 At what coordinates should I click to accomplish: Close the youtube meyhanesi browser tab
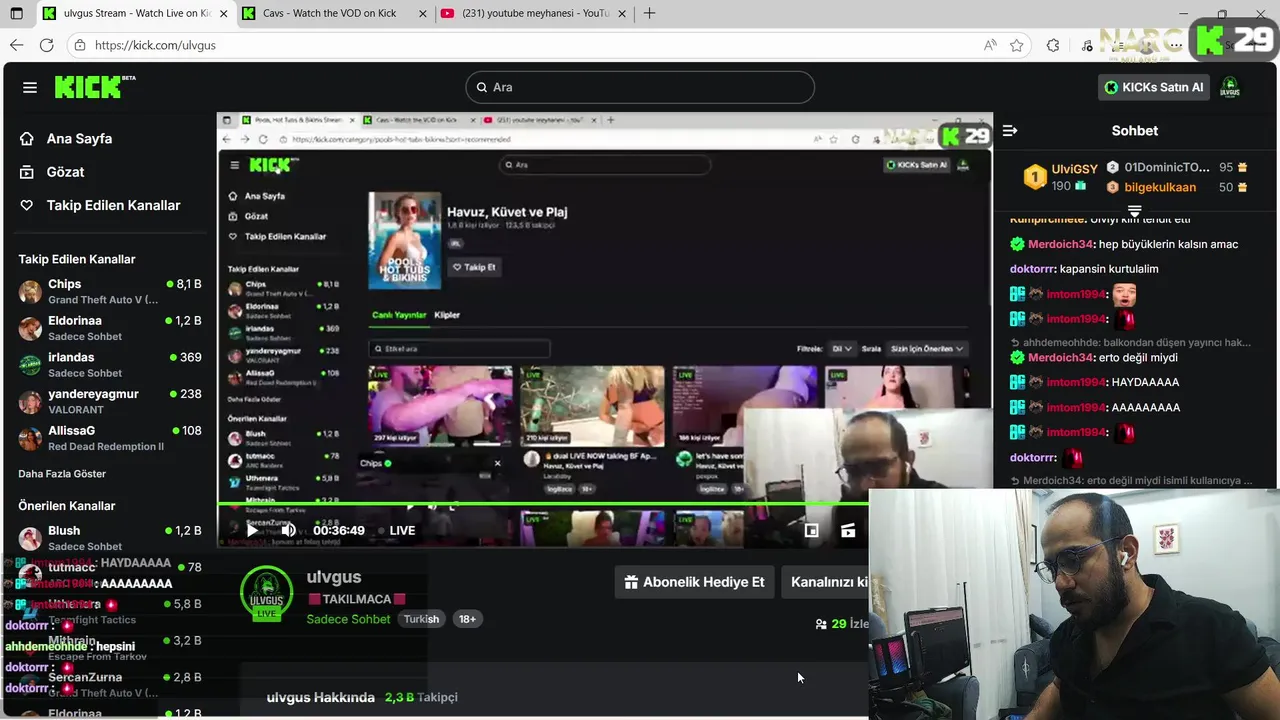click(621, 14)
